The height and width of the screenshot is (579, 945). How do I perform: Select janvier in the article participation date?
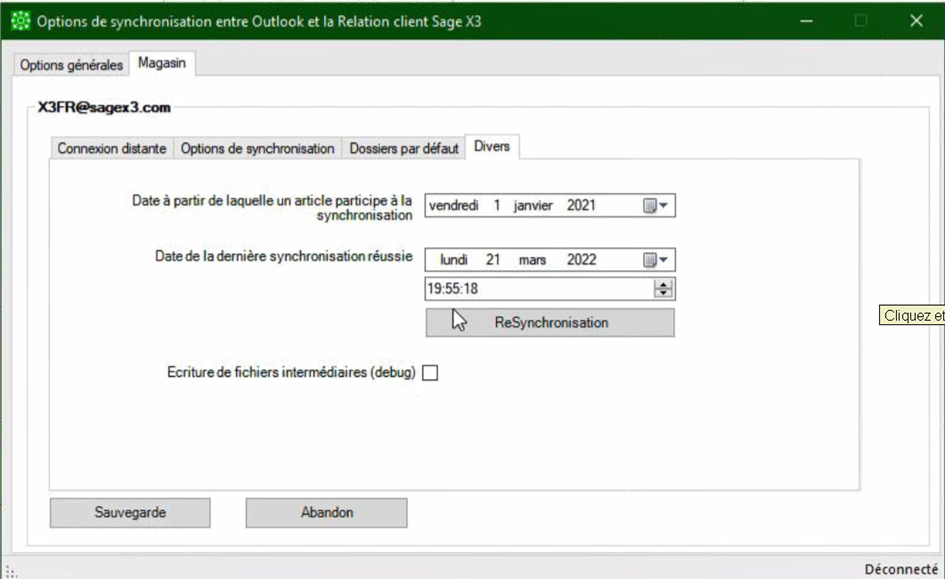tap(533, 205)
